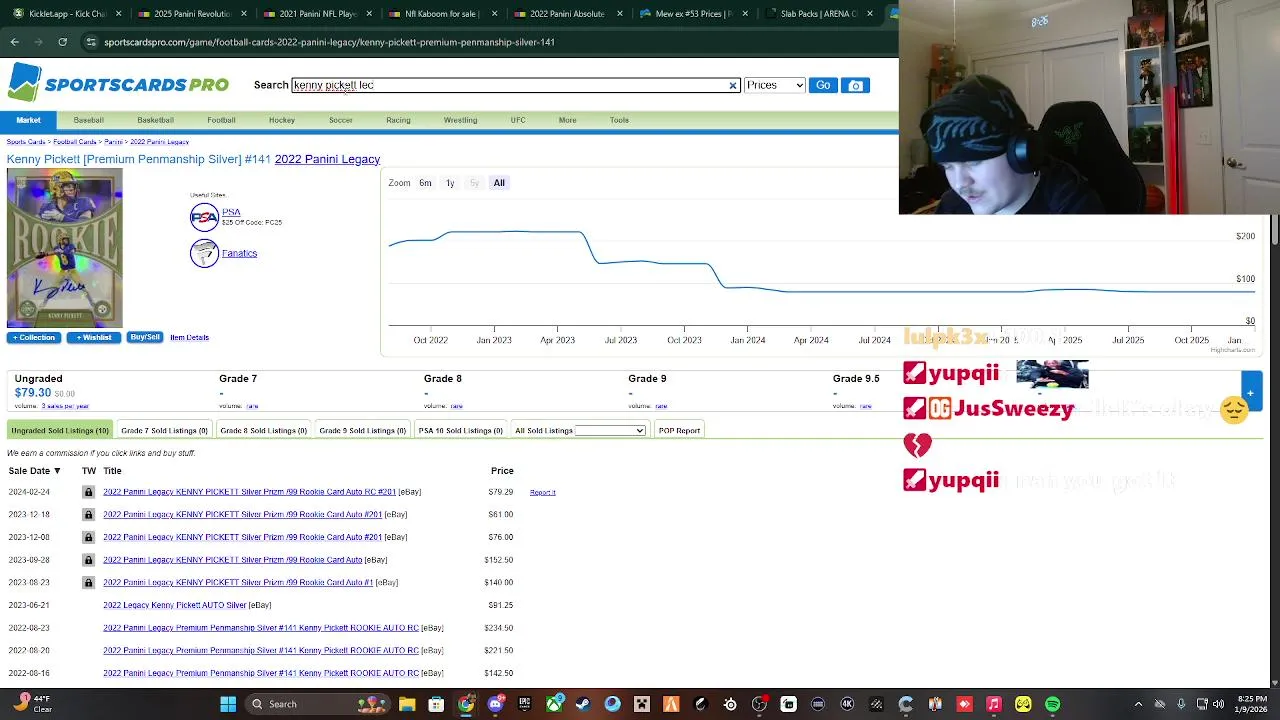Open Steam from the taskbar
The height and width of the screenshot is (720, 1280).
click(x=583, y=704)
